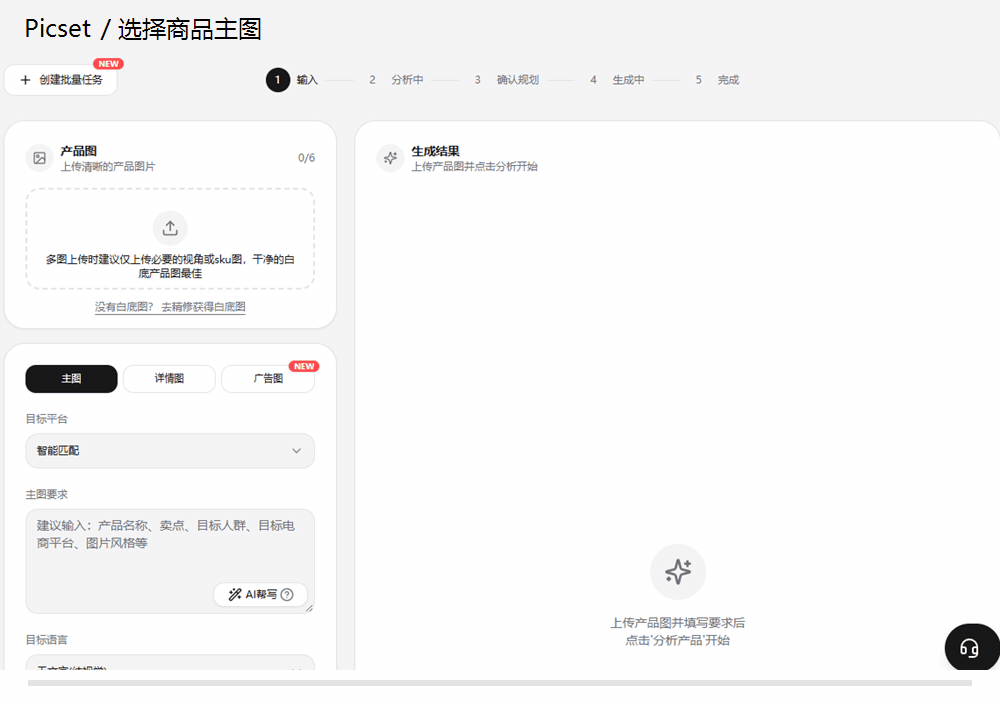
Task: Select the 主图 tab
Action: (x=71, y=379)
